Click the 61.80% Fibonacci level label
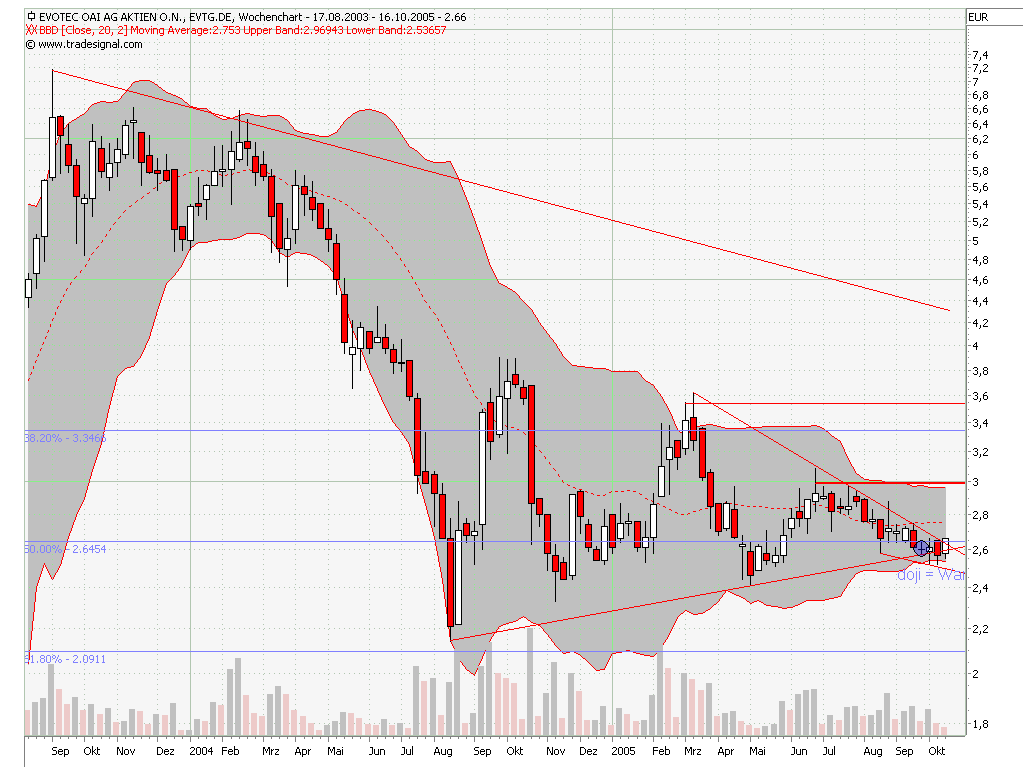The image size is (1024, 768). (52, 659)
